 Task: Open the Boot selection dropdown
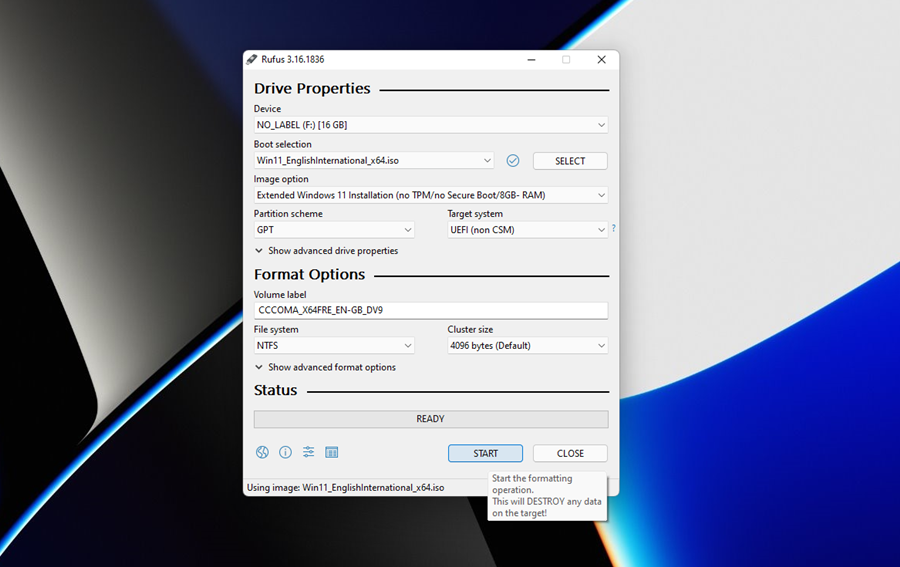374,161
